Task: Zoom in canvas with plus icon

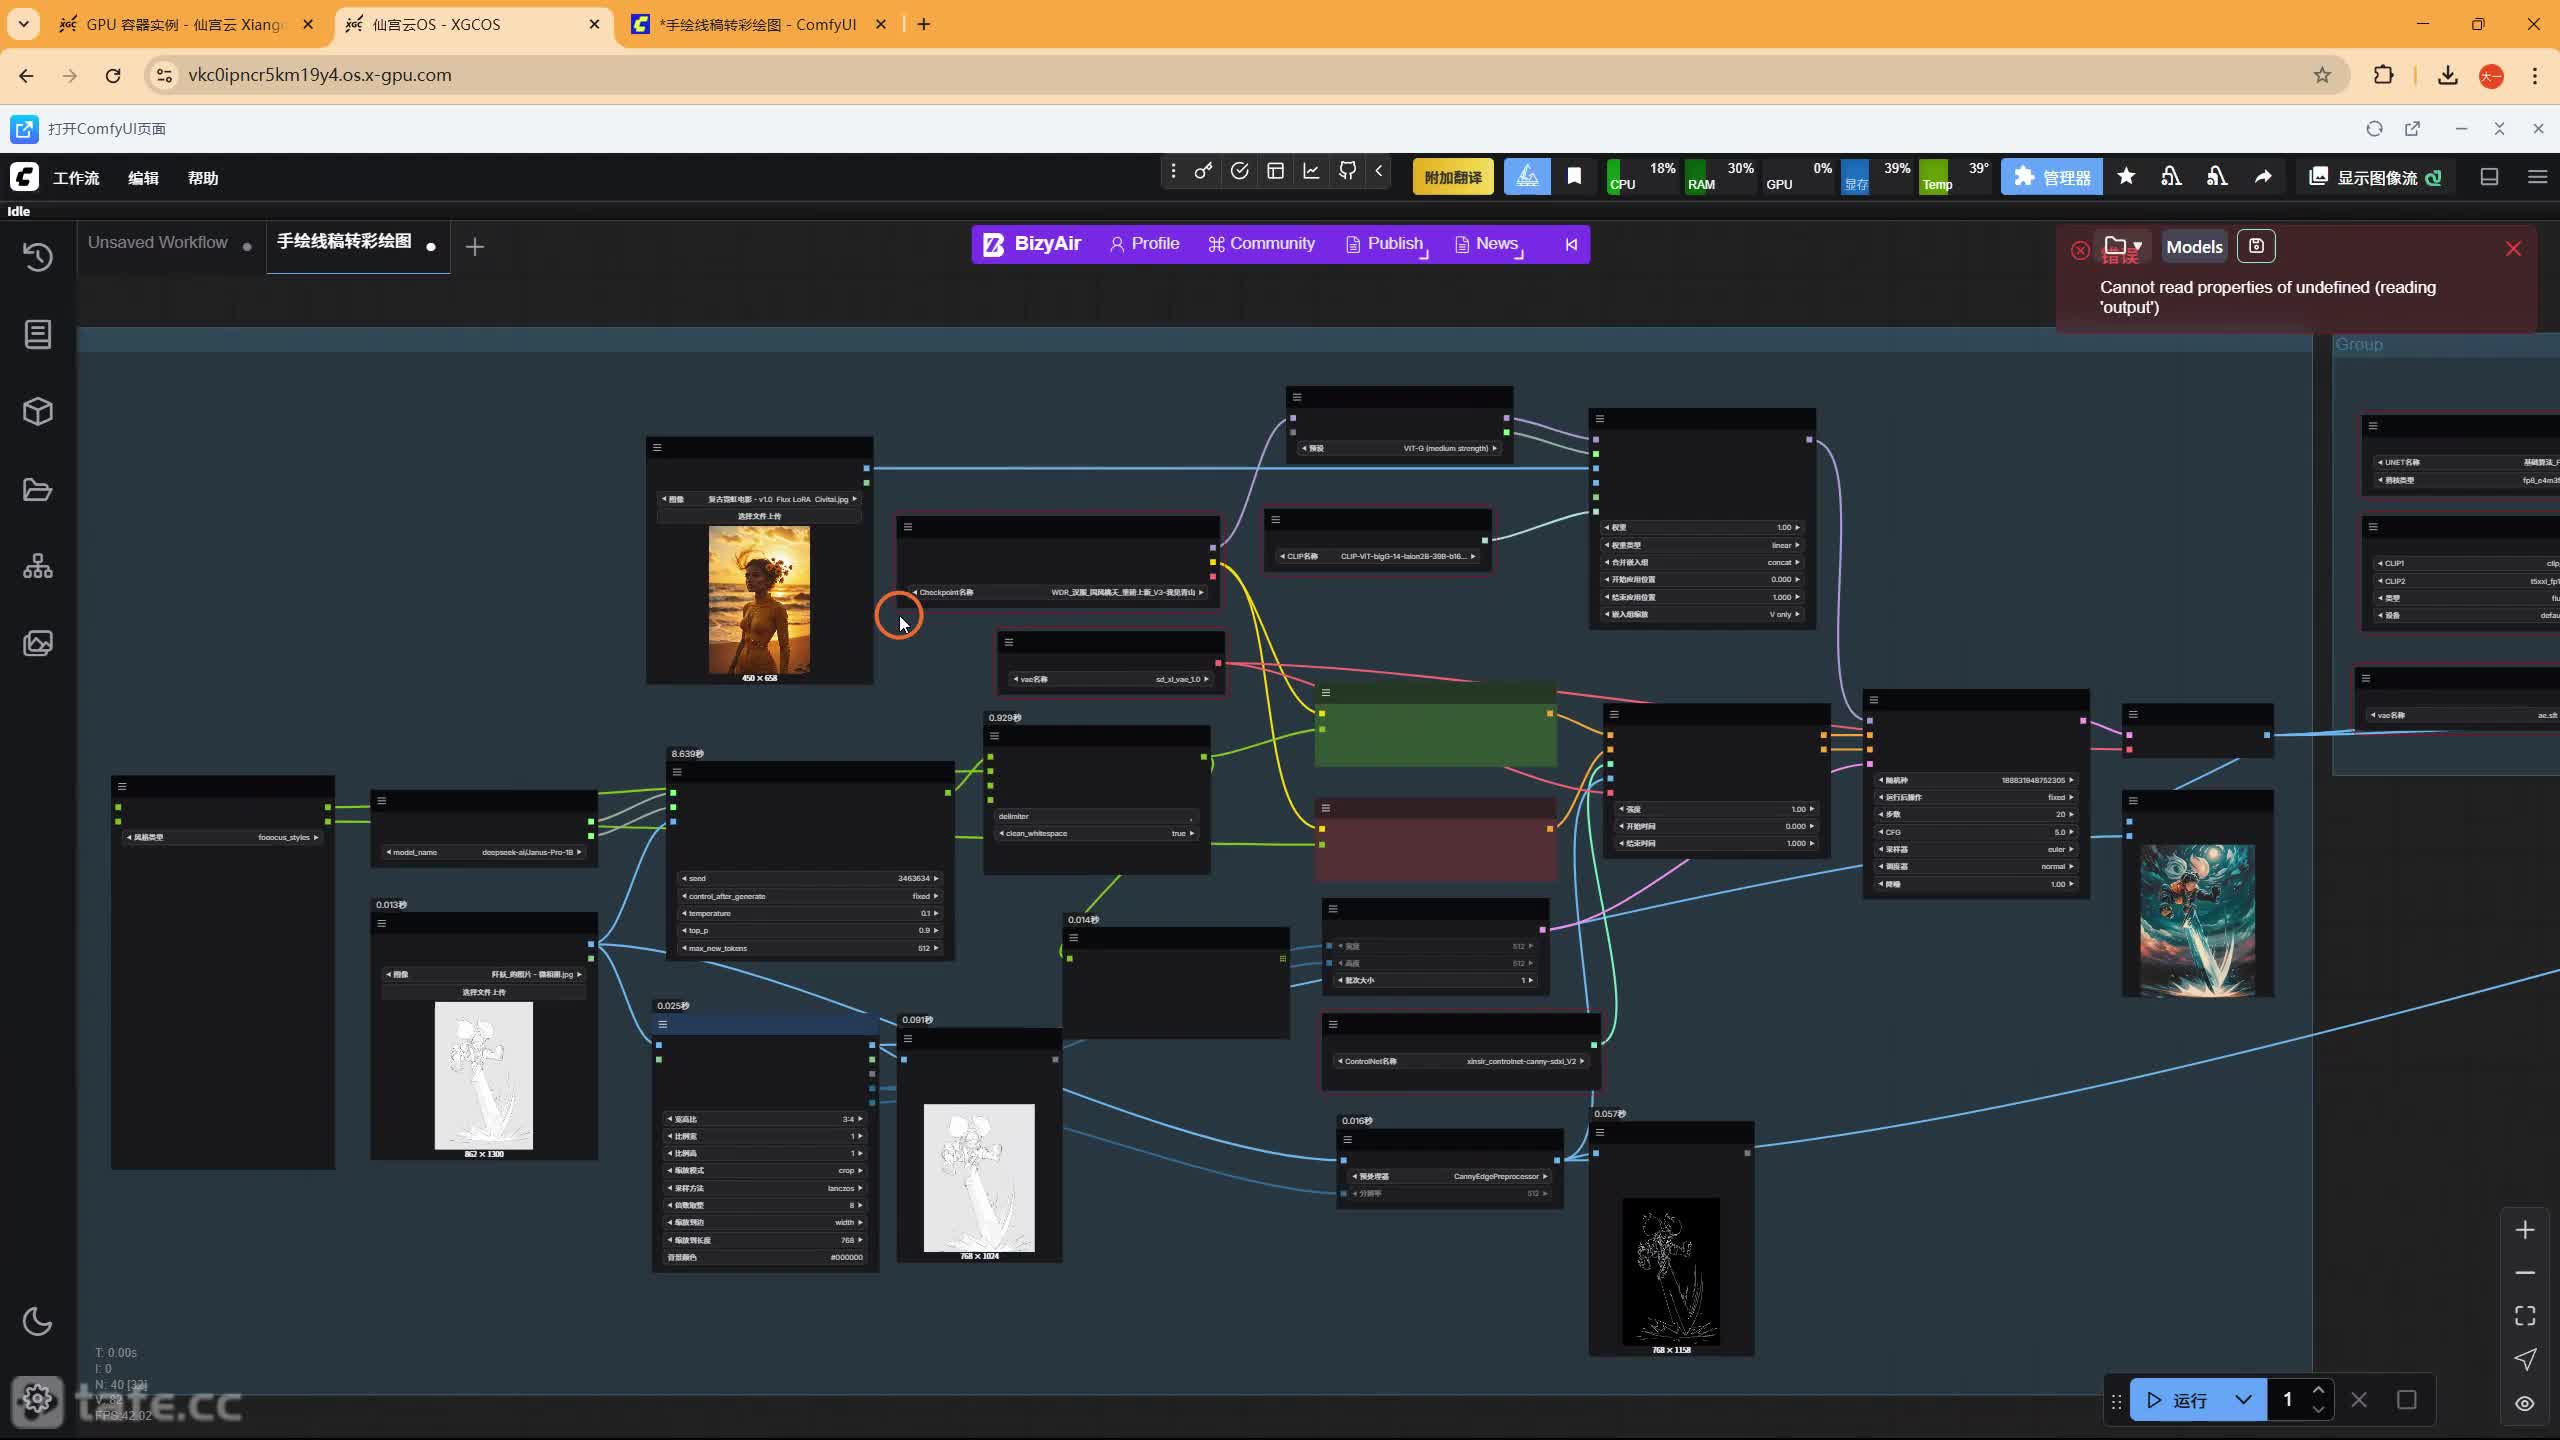Action: [2525, 1230]
